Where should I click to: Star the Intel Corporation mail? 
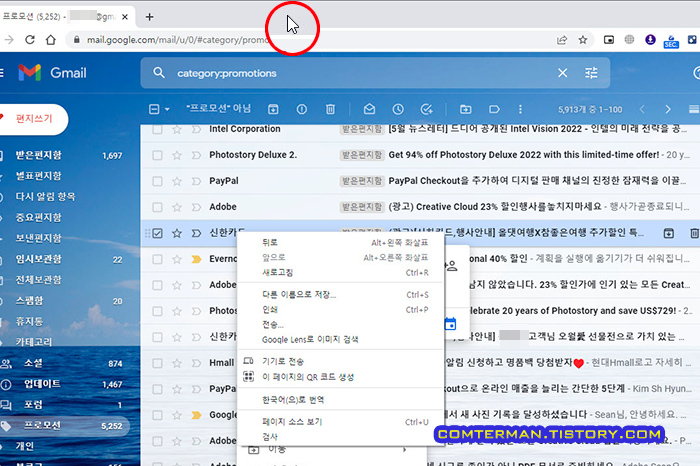(x=177, y=129)
